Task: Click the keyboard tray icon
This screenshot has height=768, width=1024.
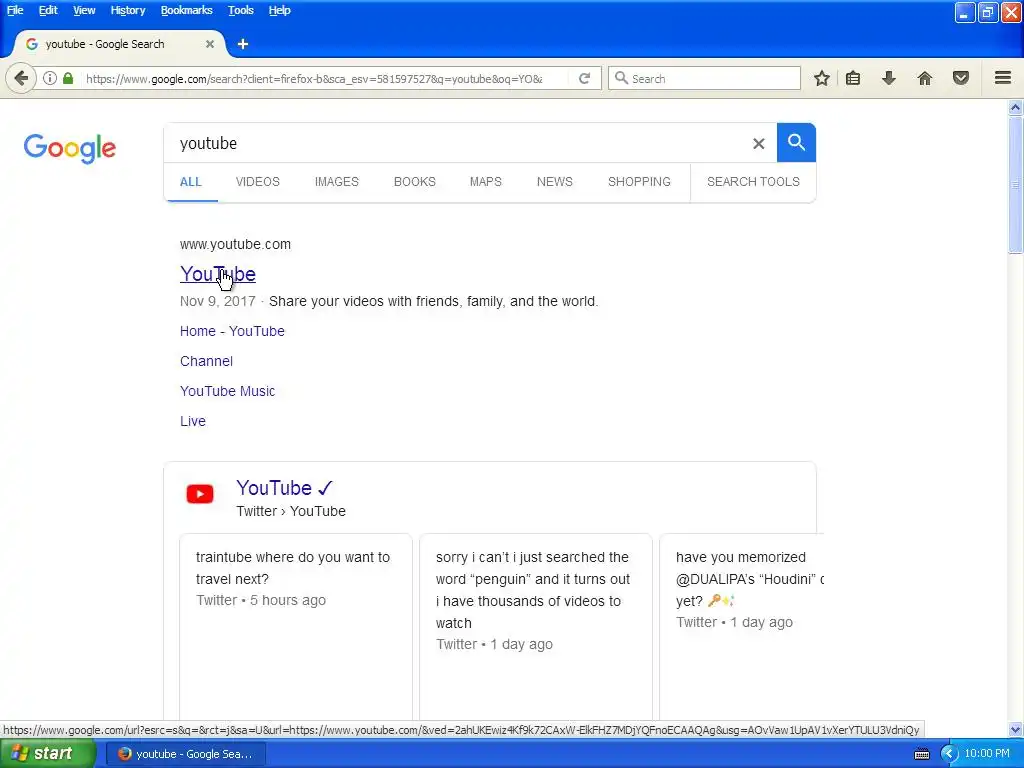Action: coord(921,754)
